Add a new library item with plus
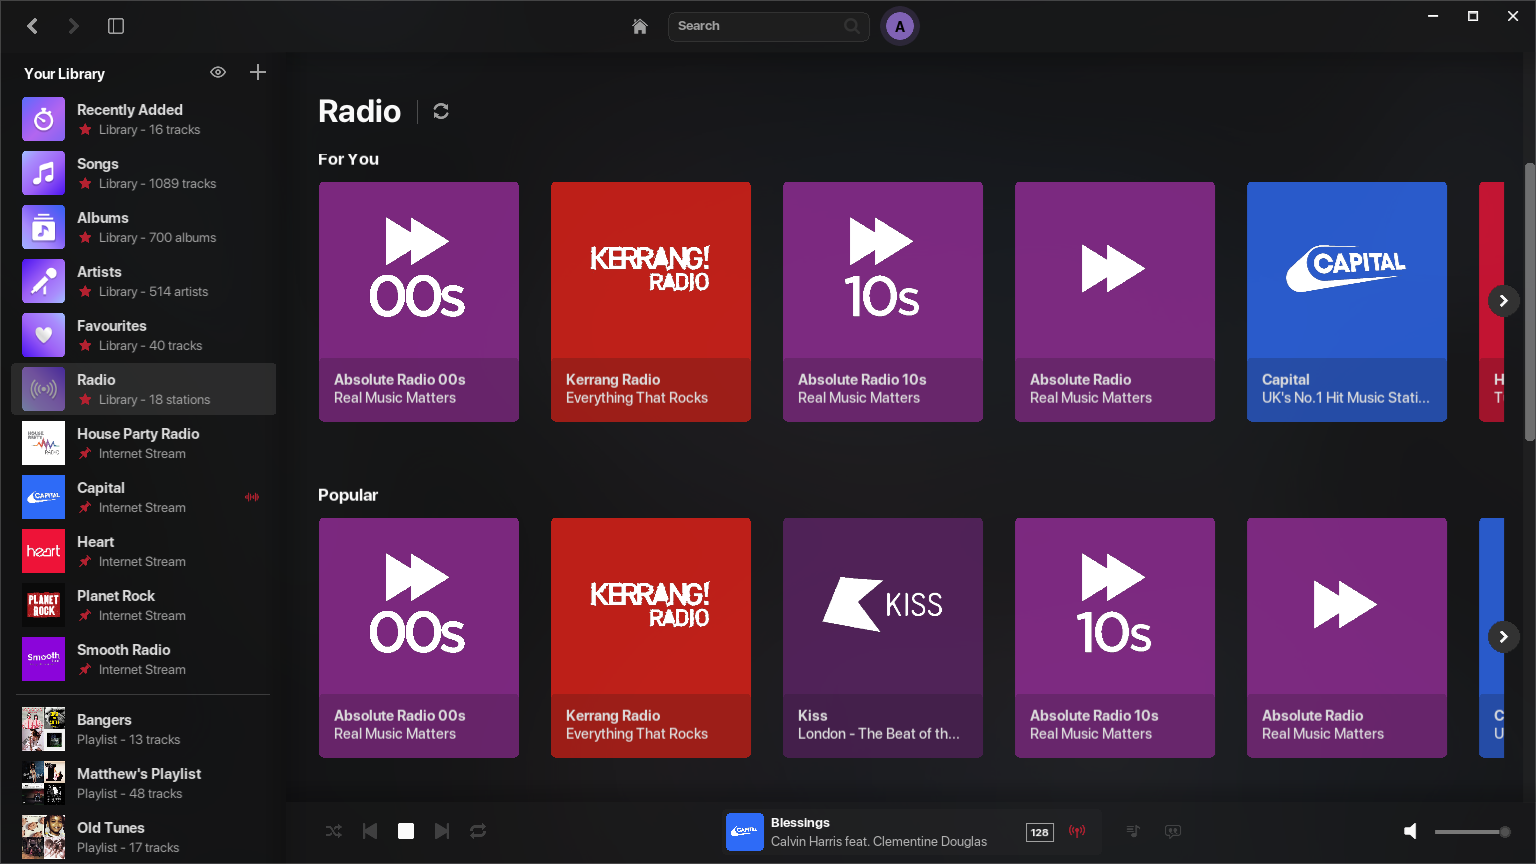 (258, 72)
